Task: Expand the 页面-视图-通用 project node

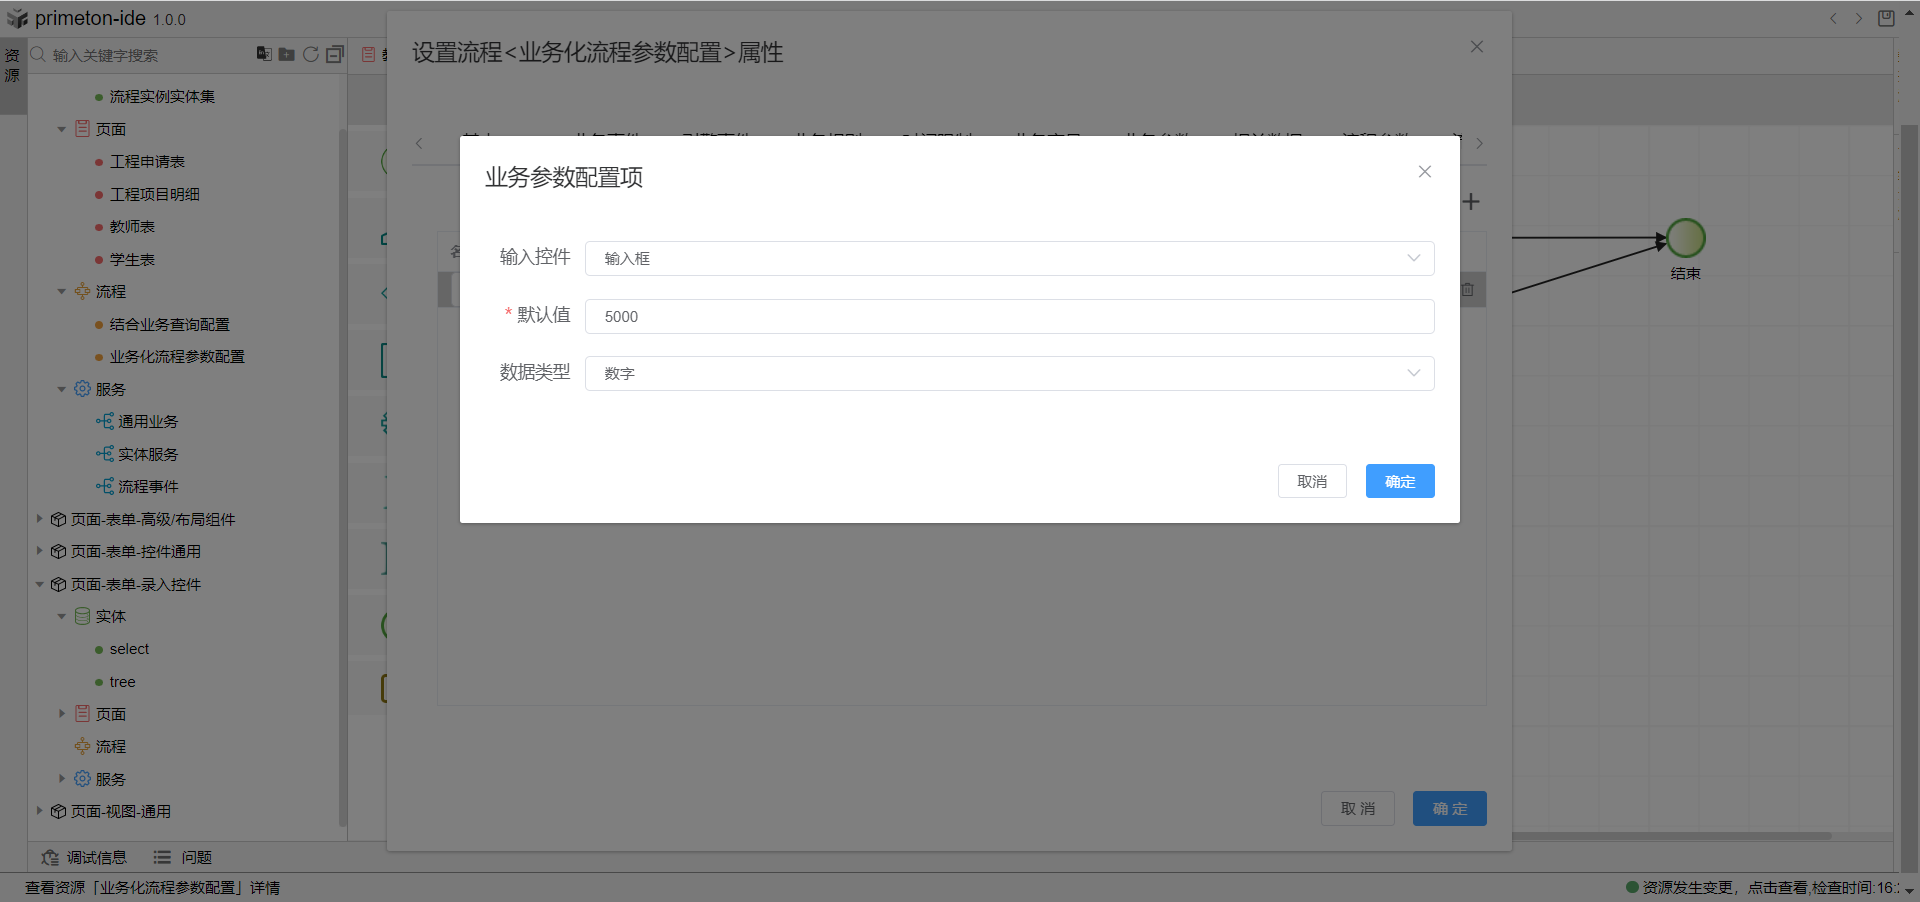Action: [x=40, y=811]
